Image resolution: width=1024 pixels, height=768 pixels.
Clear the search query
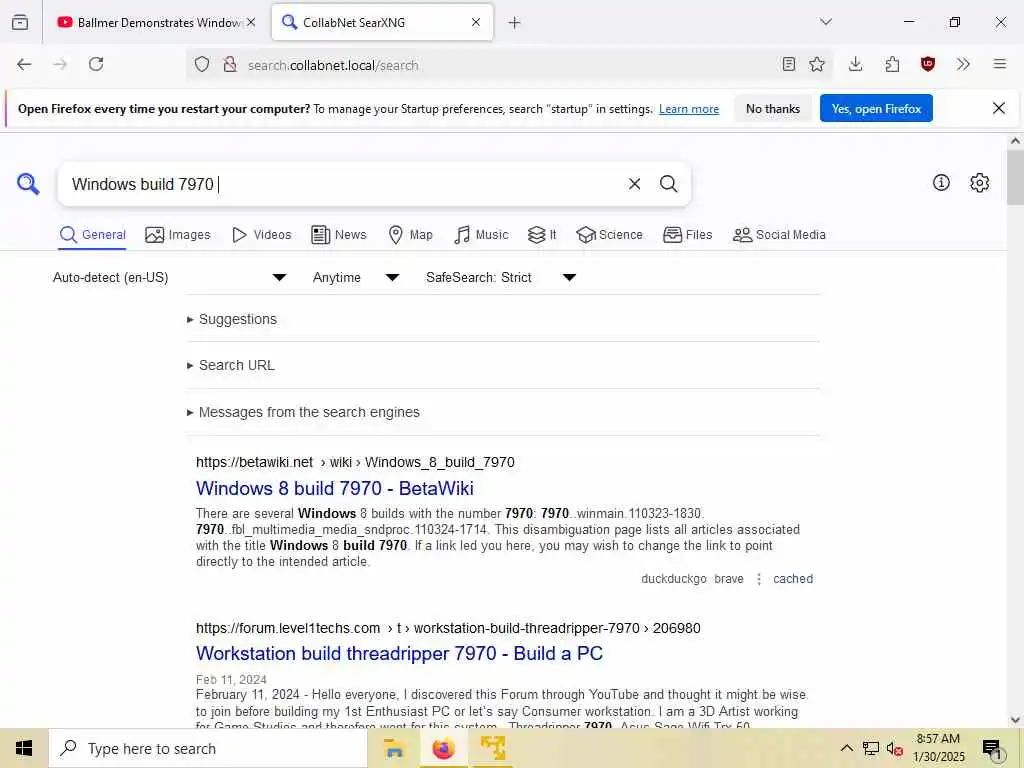[x=634, y=184]
